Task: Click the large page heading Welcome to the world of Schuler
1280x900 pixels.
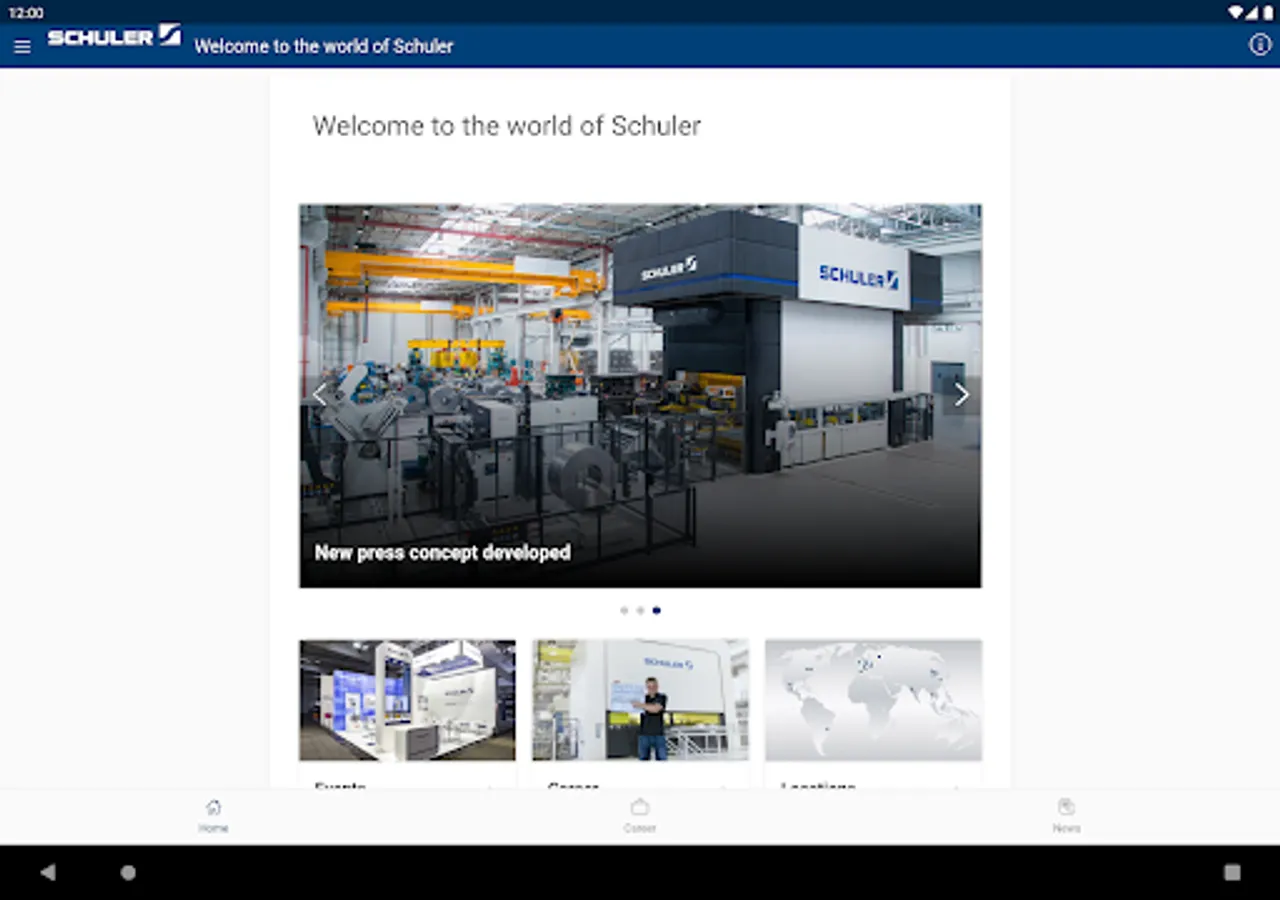Action: point(506,126)
